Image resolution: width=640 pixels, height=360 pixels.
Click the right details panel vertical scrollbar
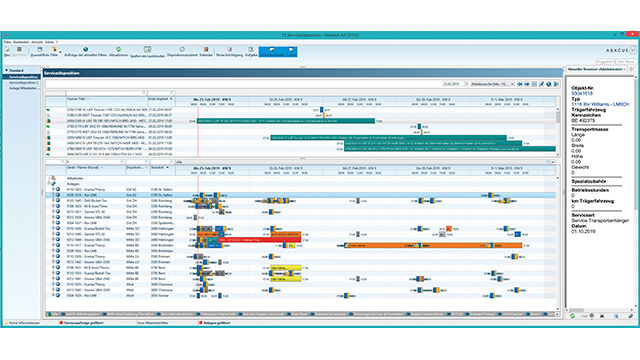coord(636,192)
